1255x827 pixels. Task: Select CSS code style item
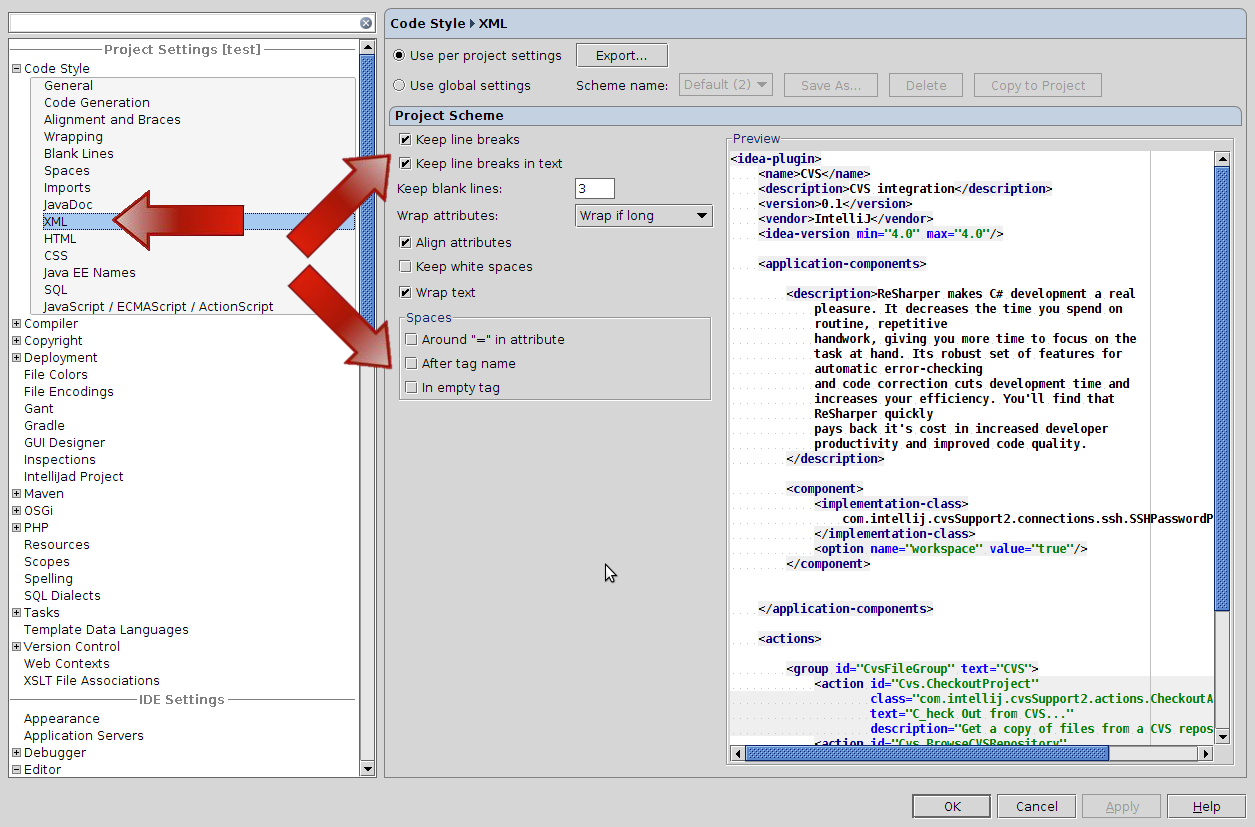[x=56, y=256]
